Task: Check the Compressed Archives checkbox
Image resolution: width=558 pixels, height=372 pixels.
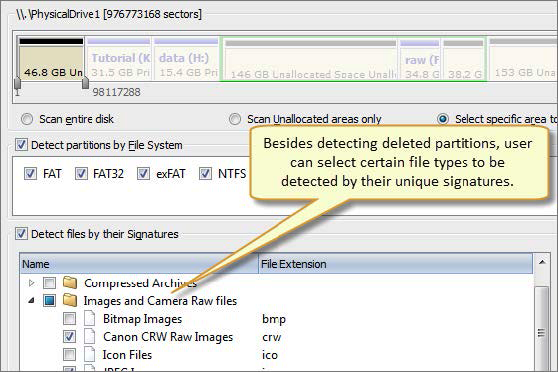Action: point(49,283)
